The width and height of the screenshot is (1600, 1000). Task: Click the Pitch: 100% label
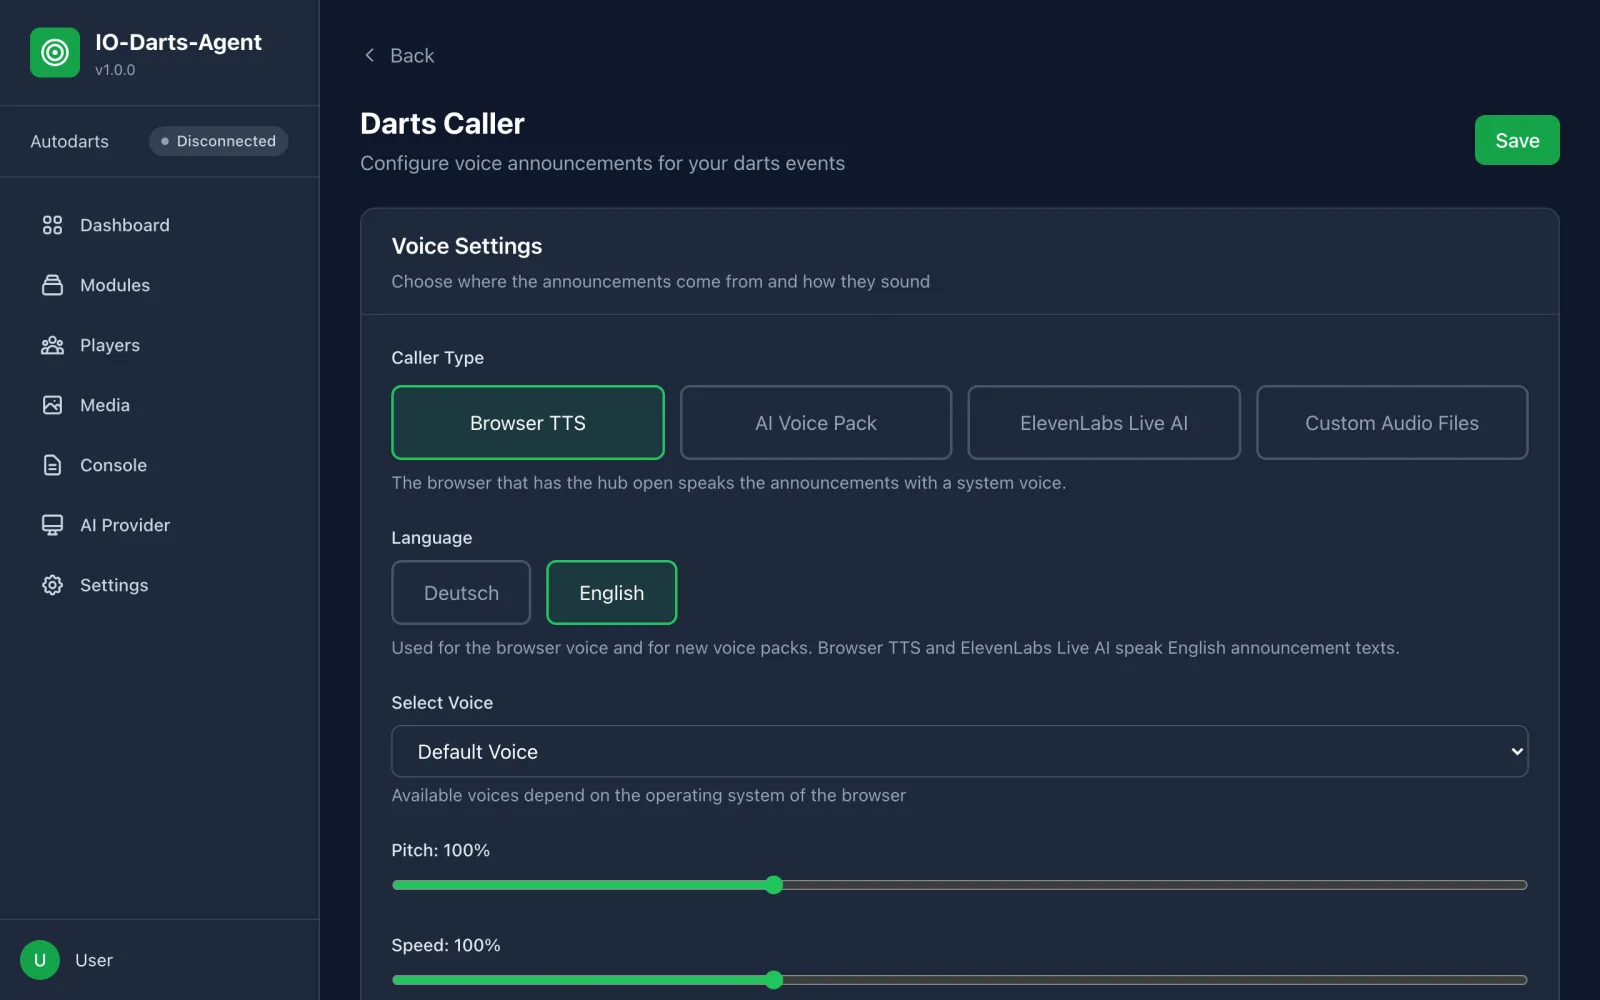click(x=441, y=850)
